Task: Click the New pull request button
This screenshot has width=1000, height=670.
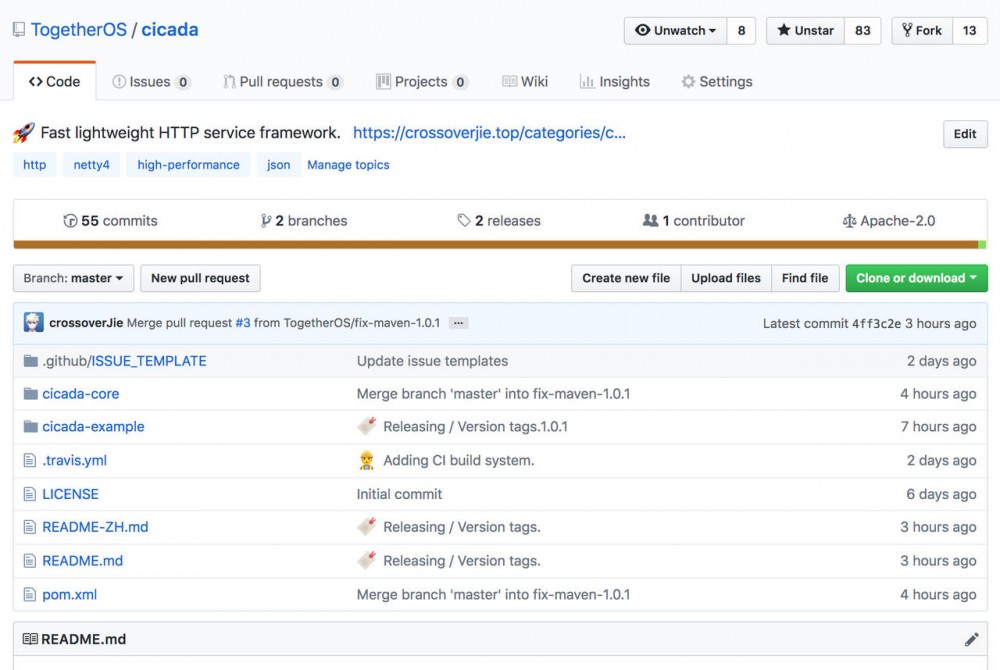Action: tap(200, 278)
